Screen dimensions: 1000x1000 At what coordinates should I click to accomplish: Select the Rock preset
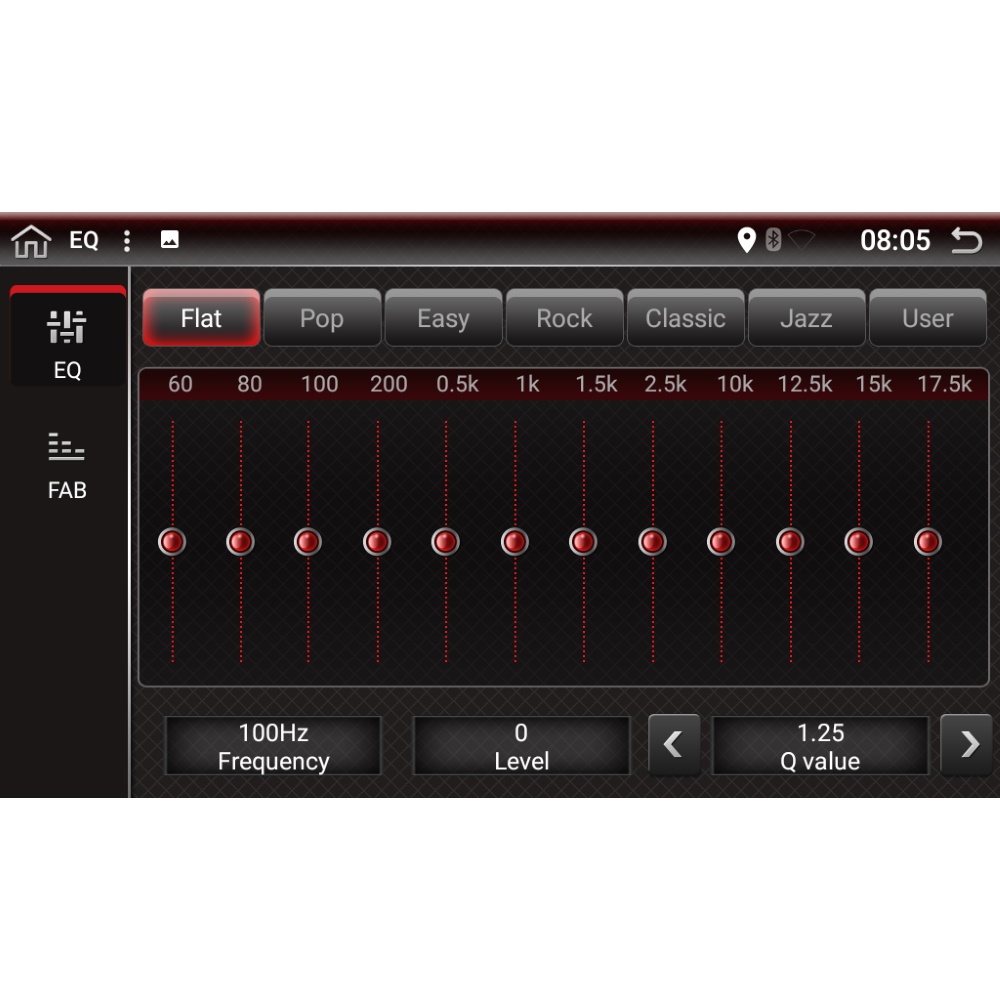coord(564,318)
